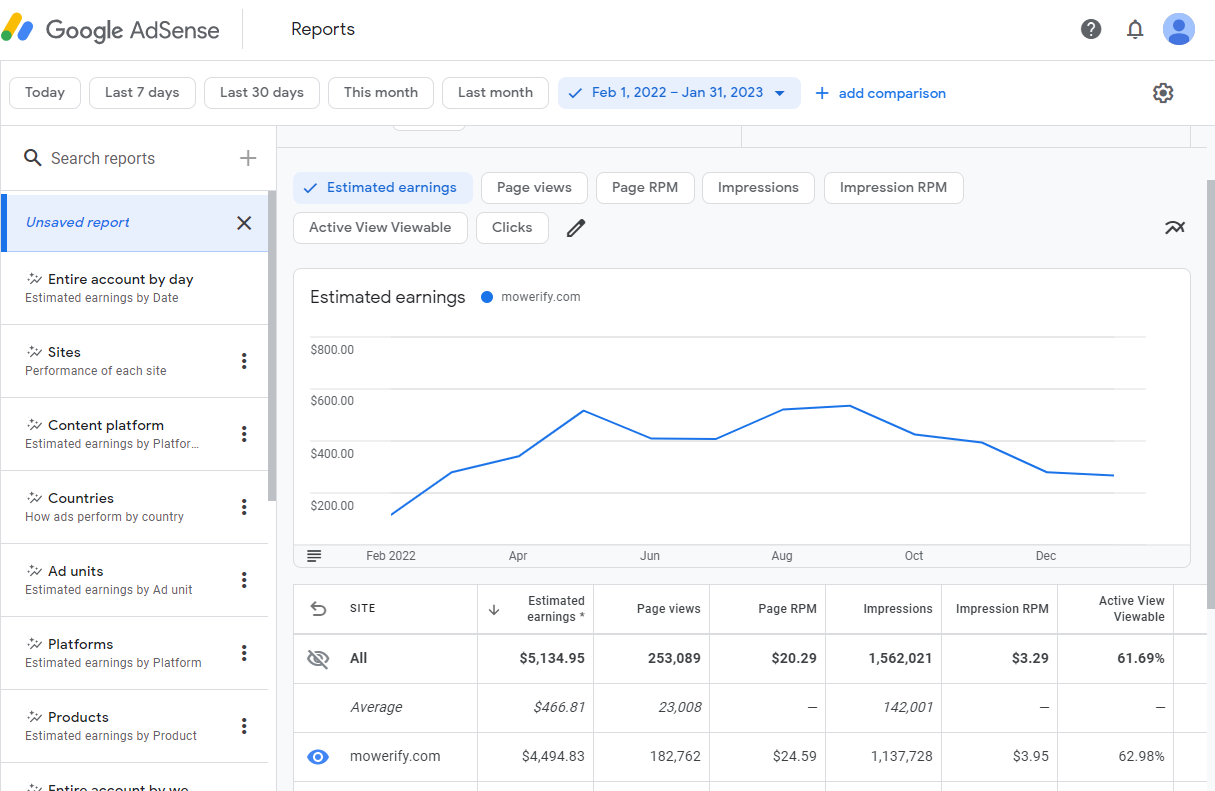
Task: Click the add comparison link
Action: pos(880,93)
